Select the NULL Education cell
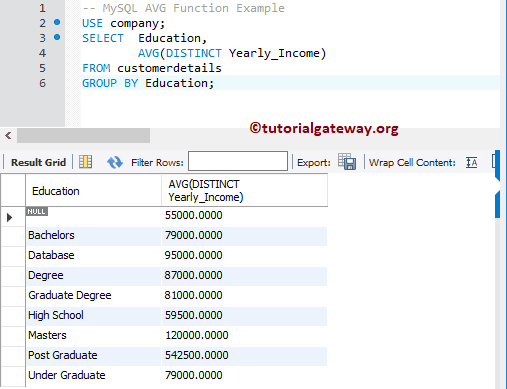The image size is (507, 389). 93,216
